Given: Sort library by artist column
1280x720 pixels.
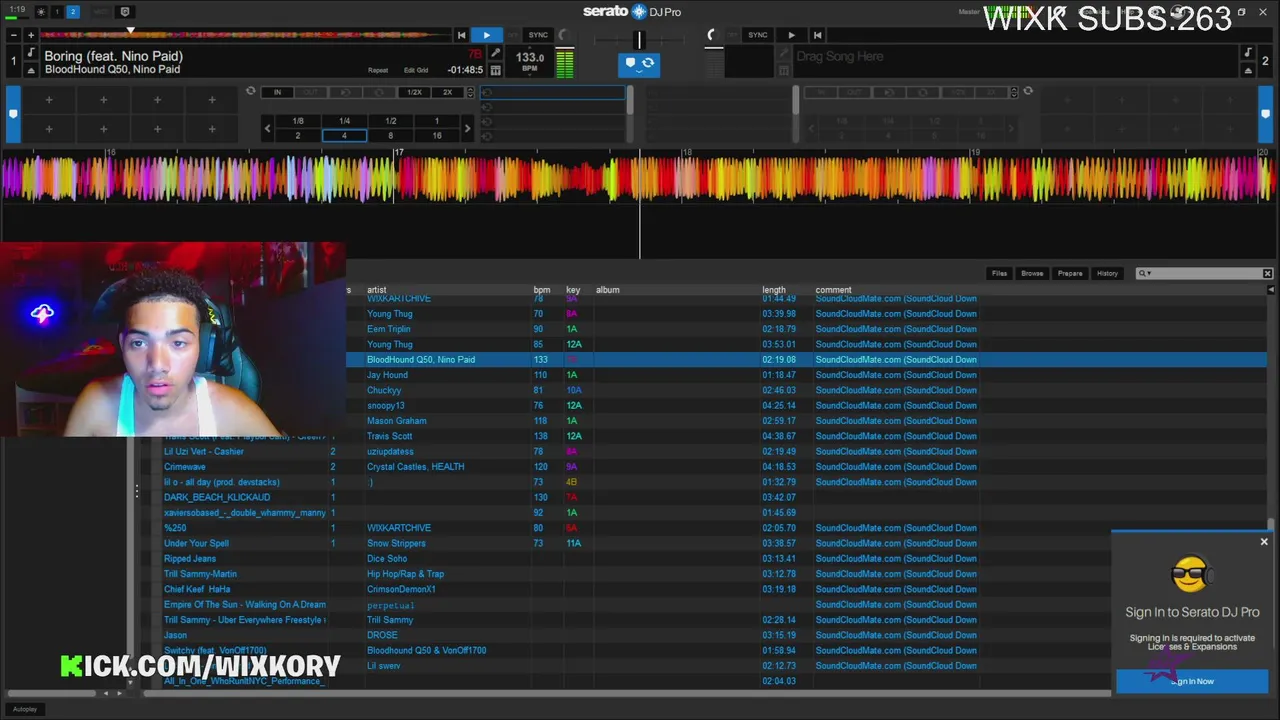Looking at the screenshot, I should [376, 290].
